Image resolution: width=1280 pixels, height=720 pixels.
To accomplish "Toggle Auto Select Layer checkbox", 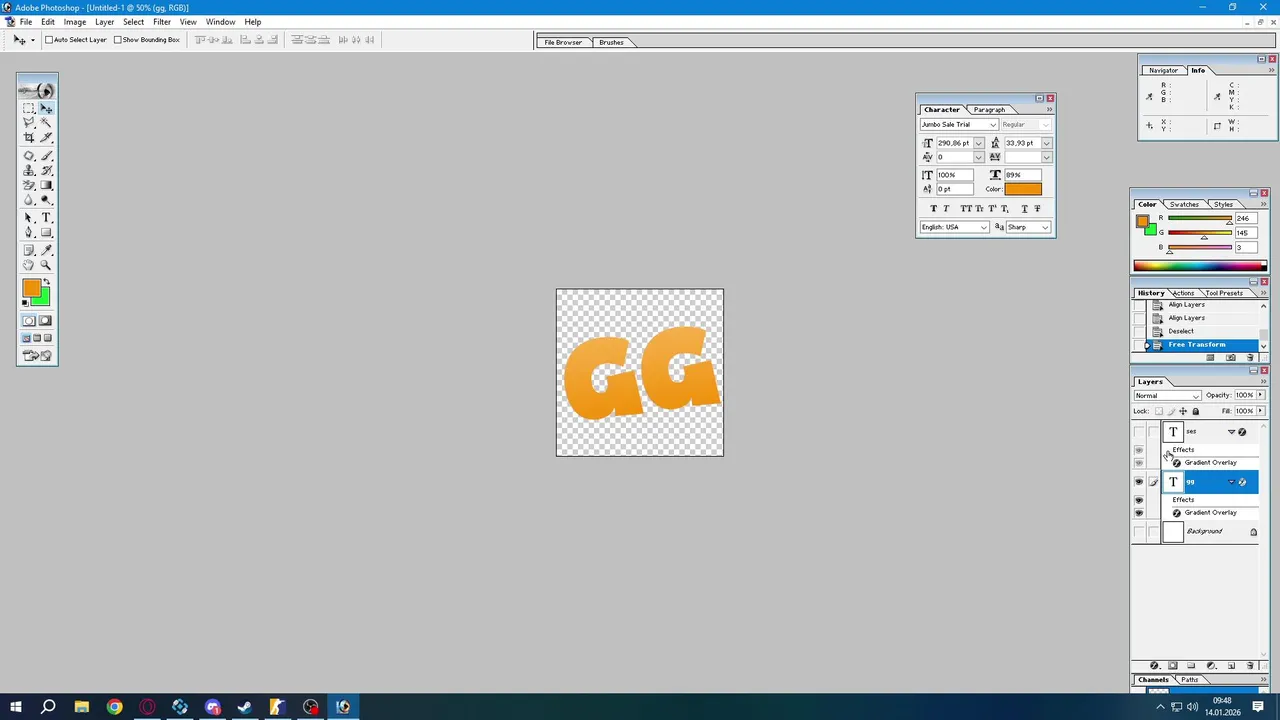I will 49,40.
